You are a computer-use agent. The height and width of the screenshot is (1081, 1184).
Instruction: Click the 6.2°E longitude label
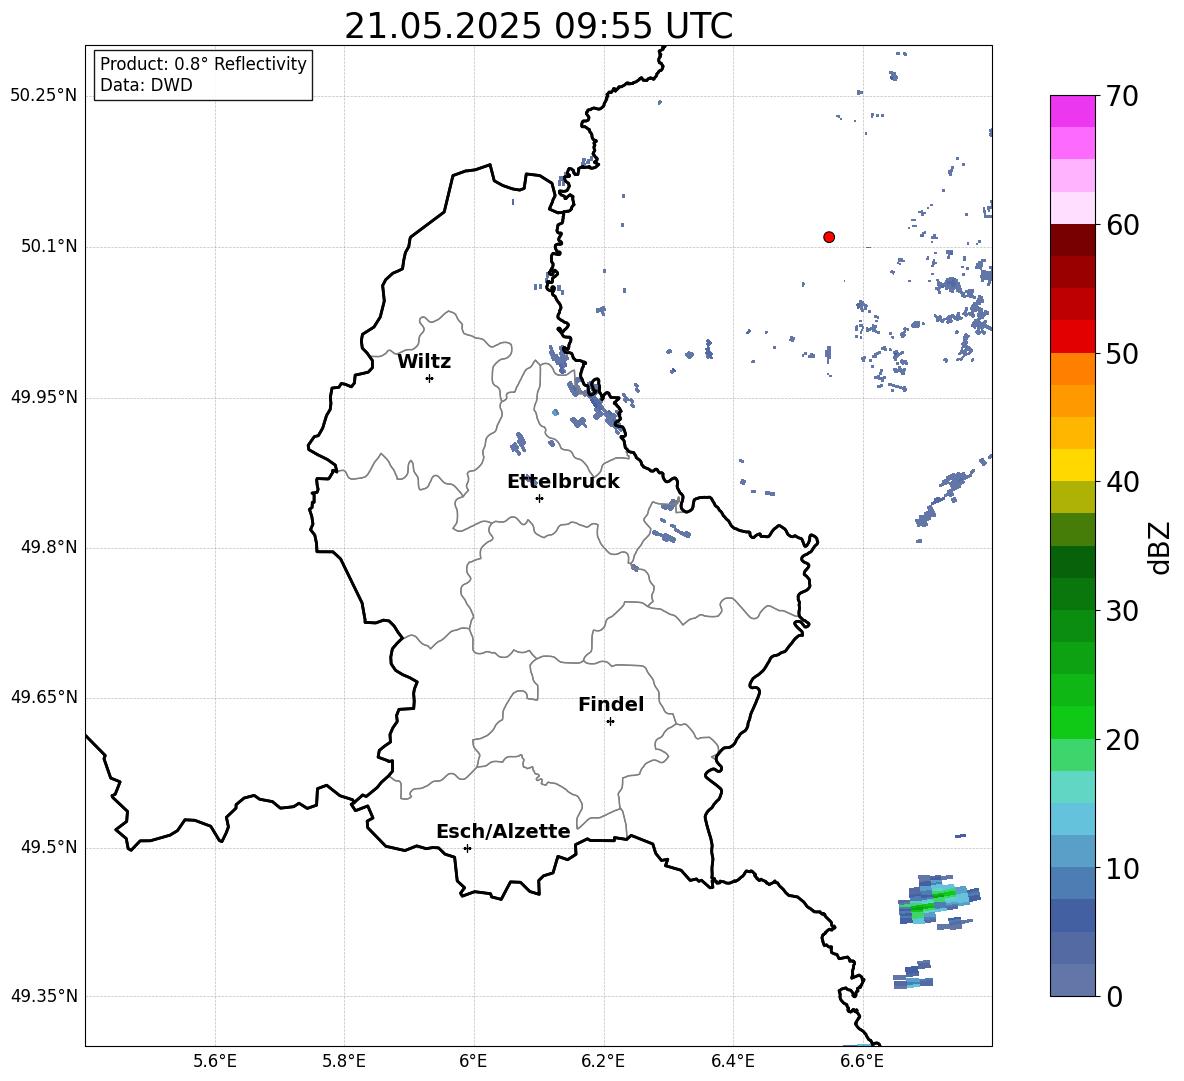pos(603,1061)
